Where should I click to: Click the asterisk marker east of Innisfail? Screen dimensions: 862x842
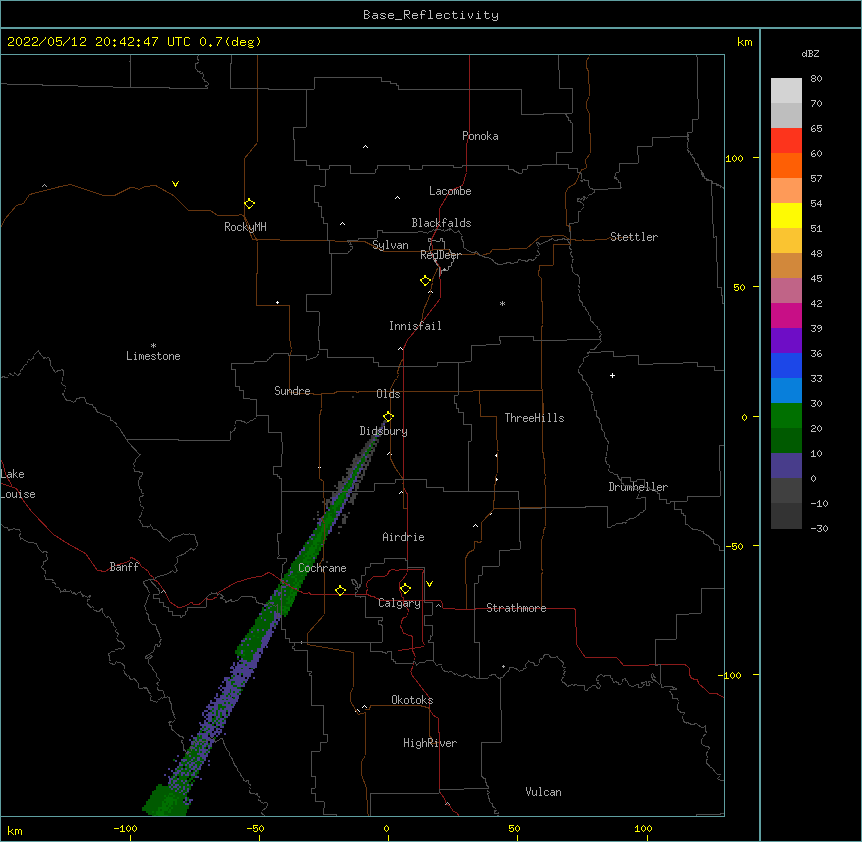coord(502,303)
